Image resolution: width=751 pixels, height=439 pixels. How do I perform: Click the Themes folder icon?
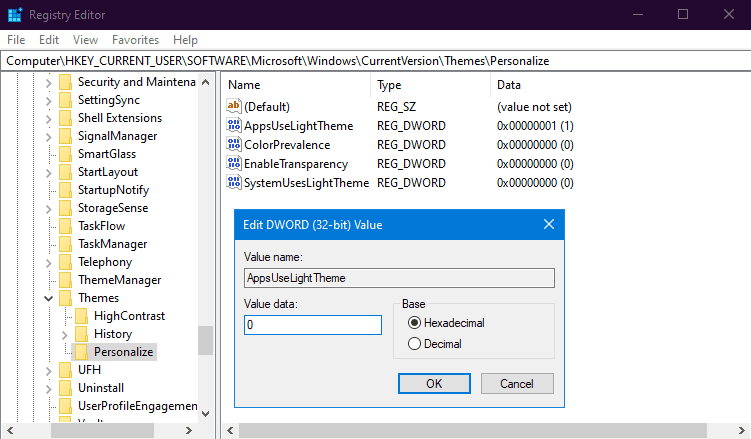pyautogui.click(x=66, y=298)
